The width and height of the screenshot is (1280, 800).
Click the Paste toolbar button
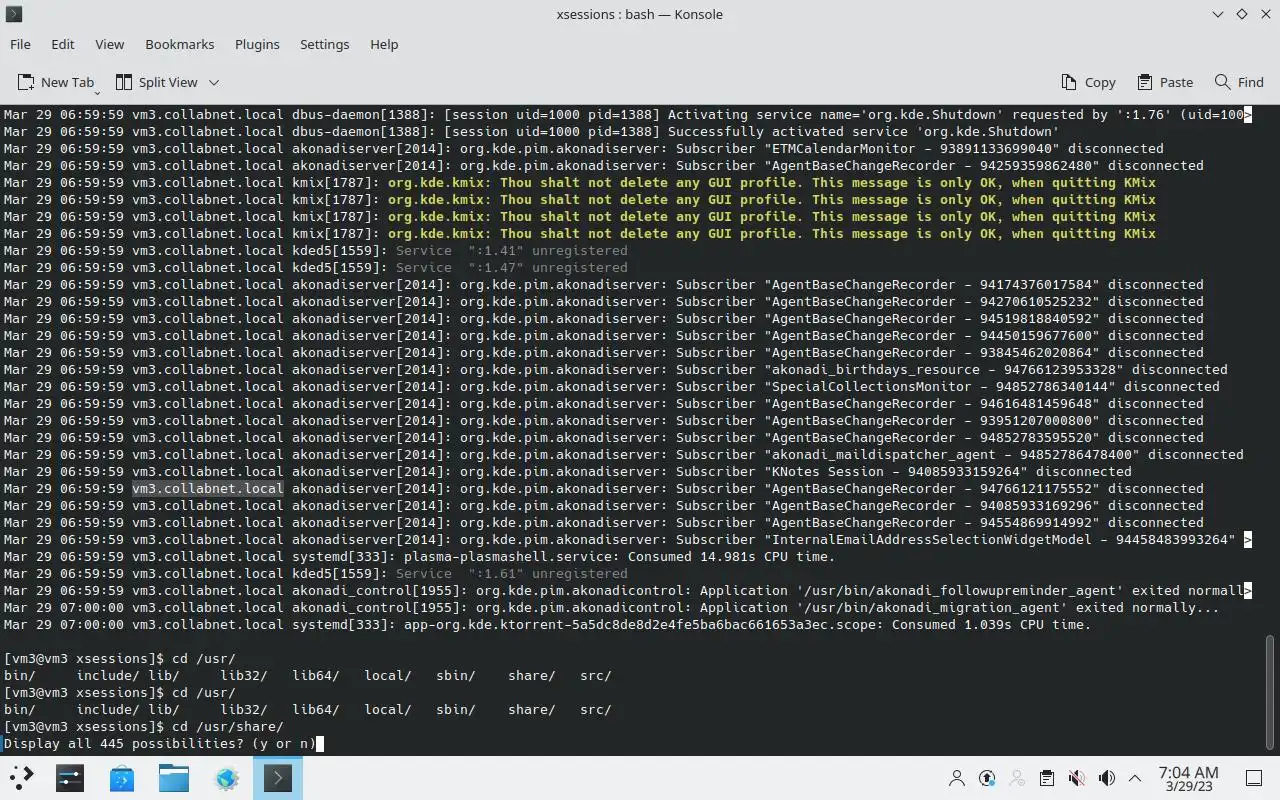(1165, 82)
